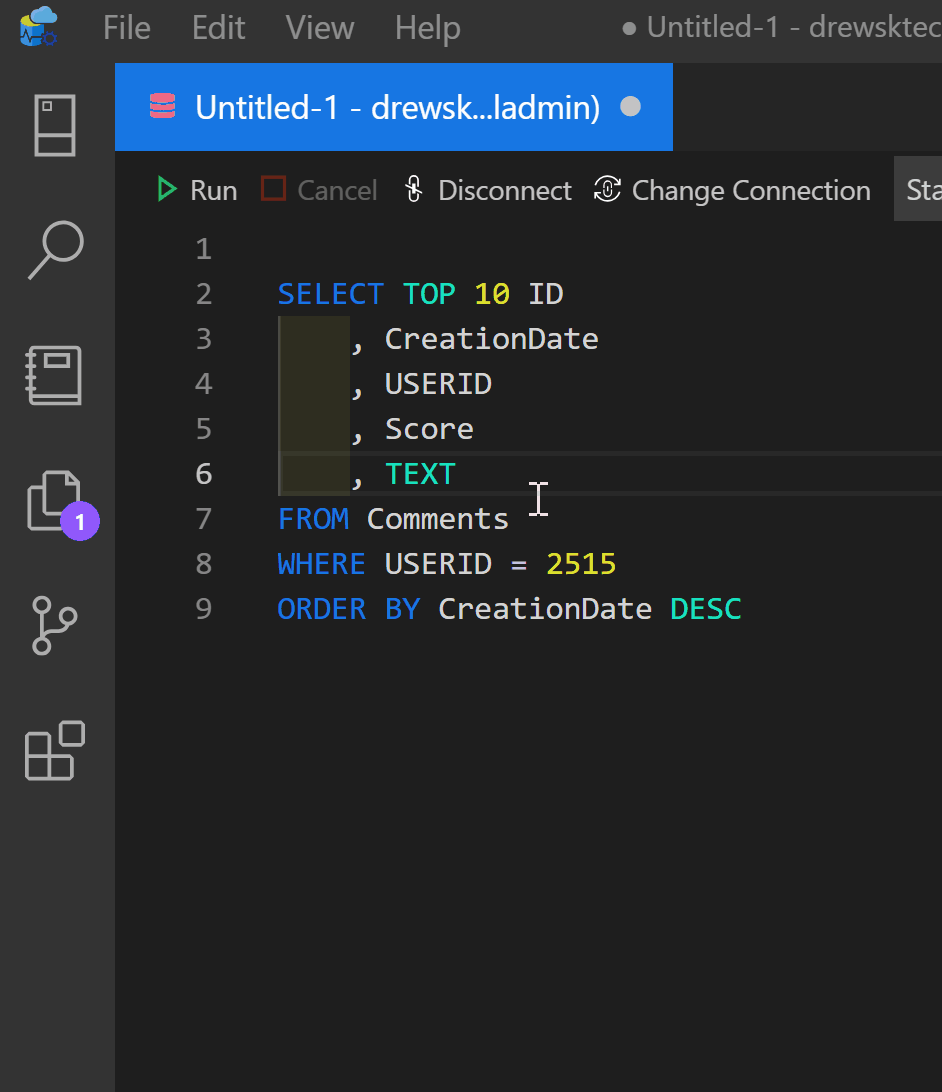Click Change Connection in the toolbar

(732, 190)
